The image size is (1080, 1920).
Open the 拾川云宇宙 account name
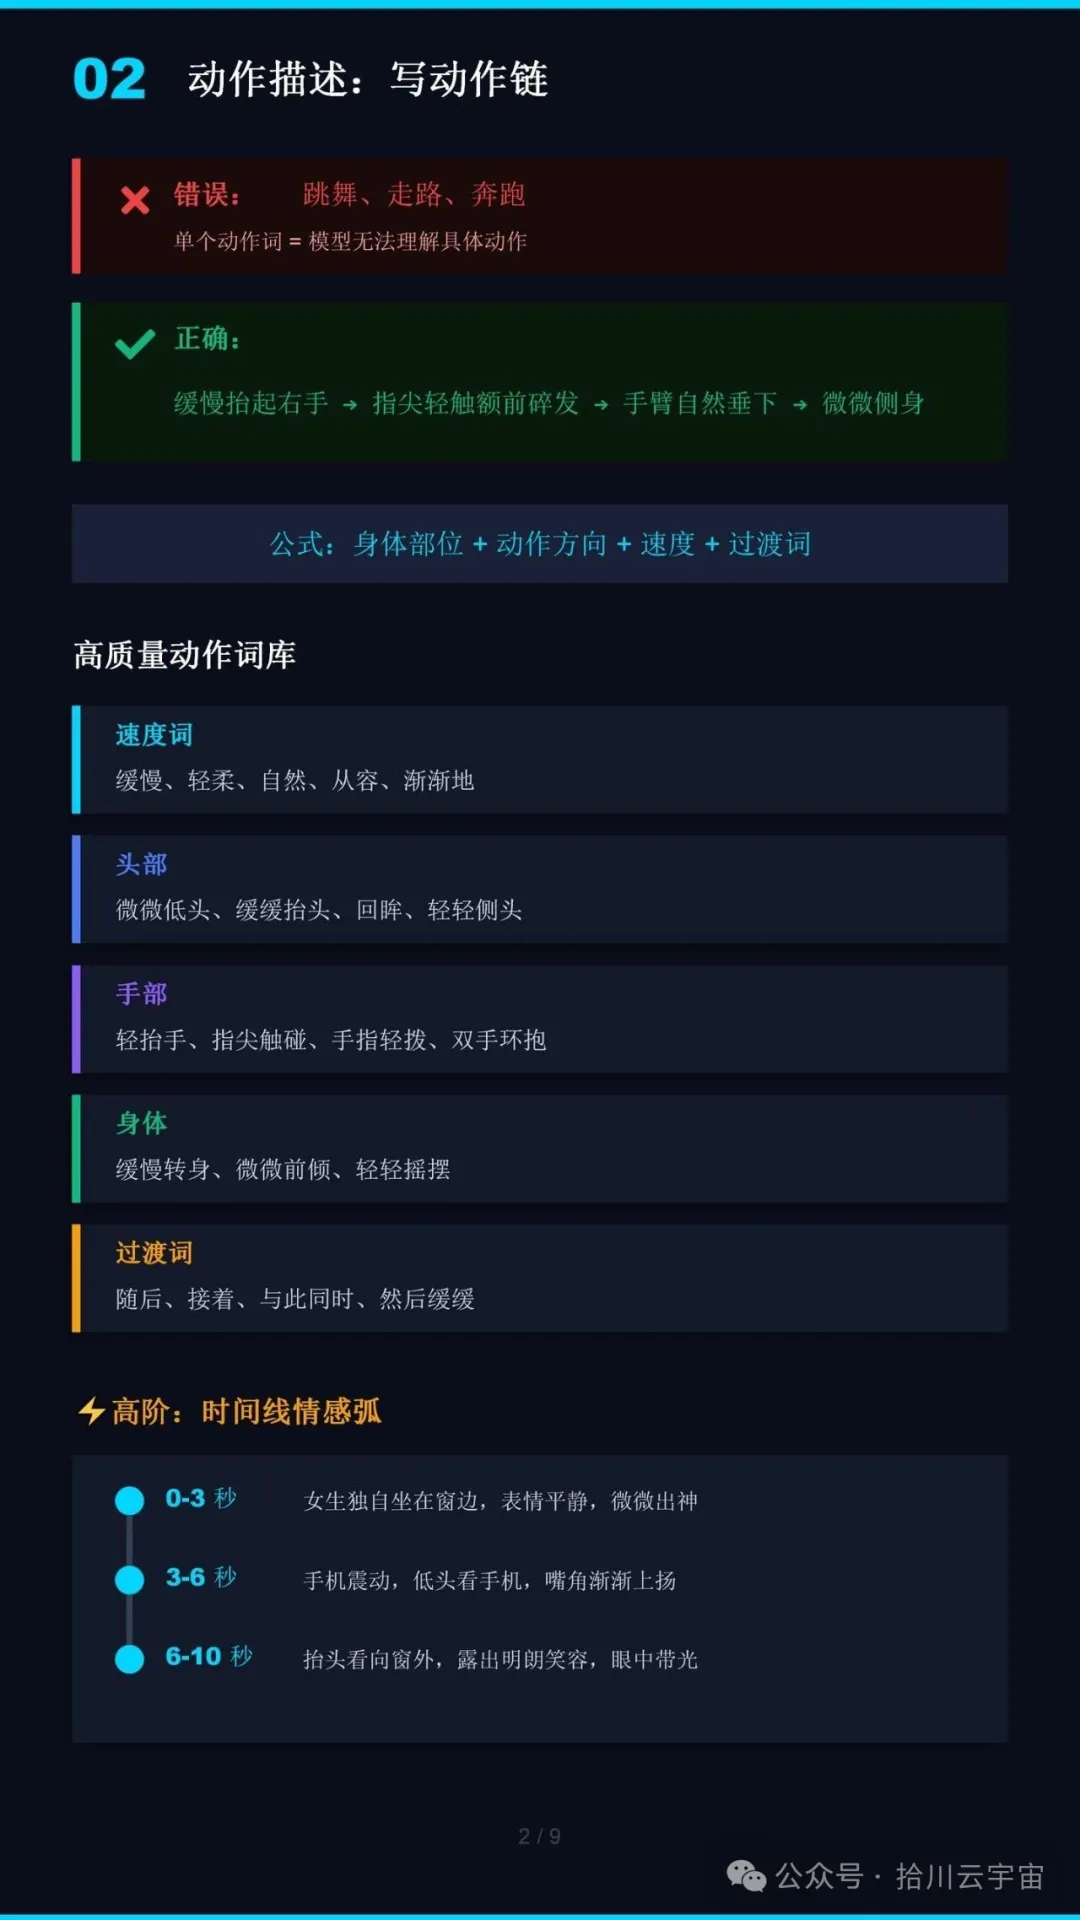tap(969, 1877)
